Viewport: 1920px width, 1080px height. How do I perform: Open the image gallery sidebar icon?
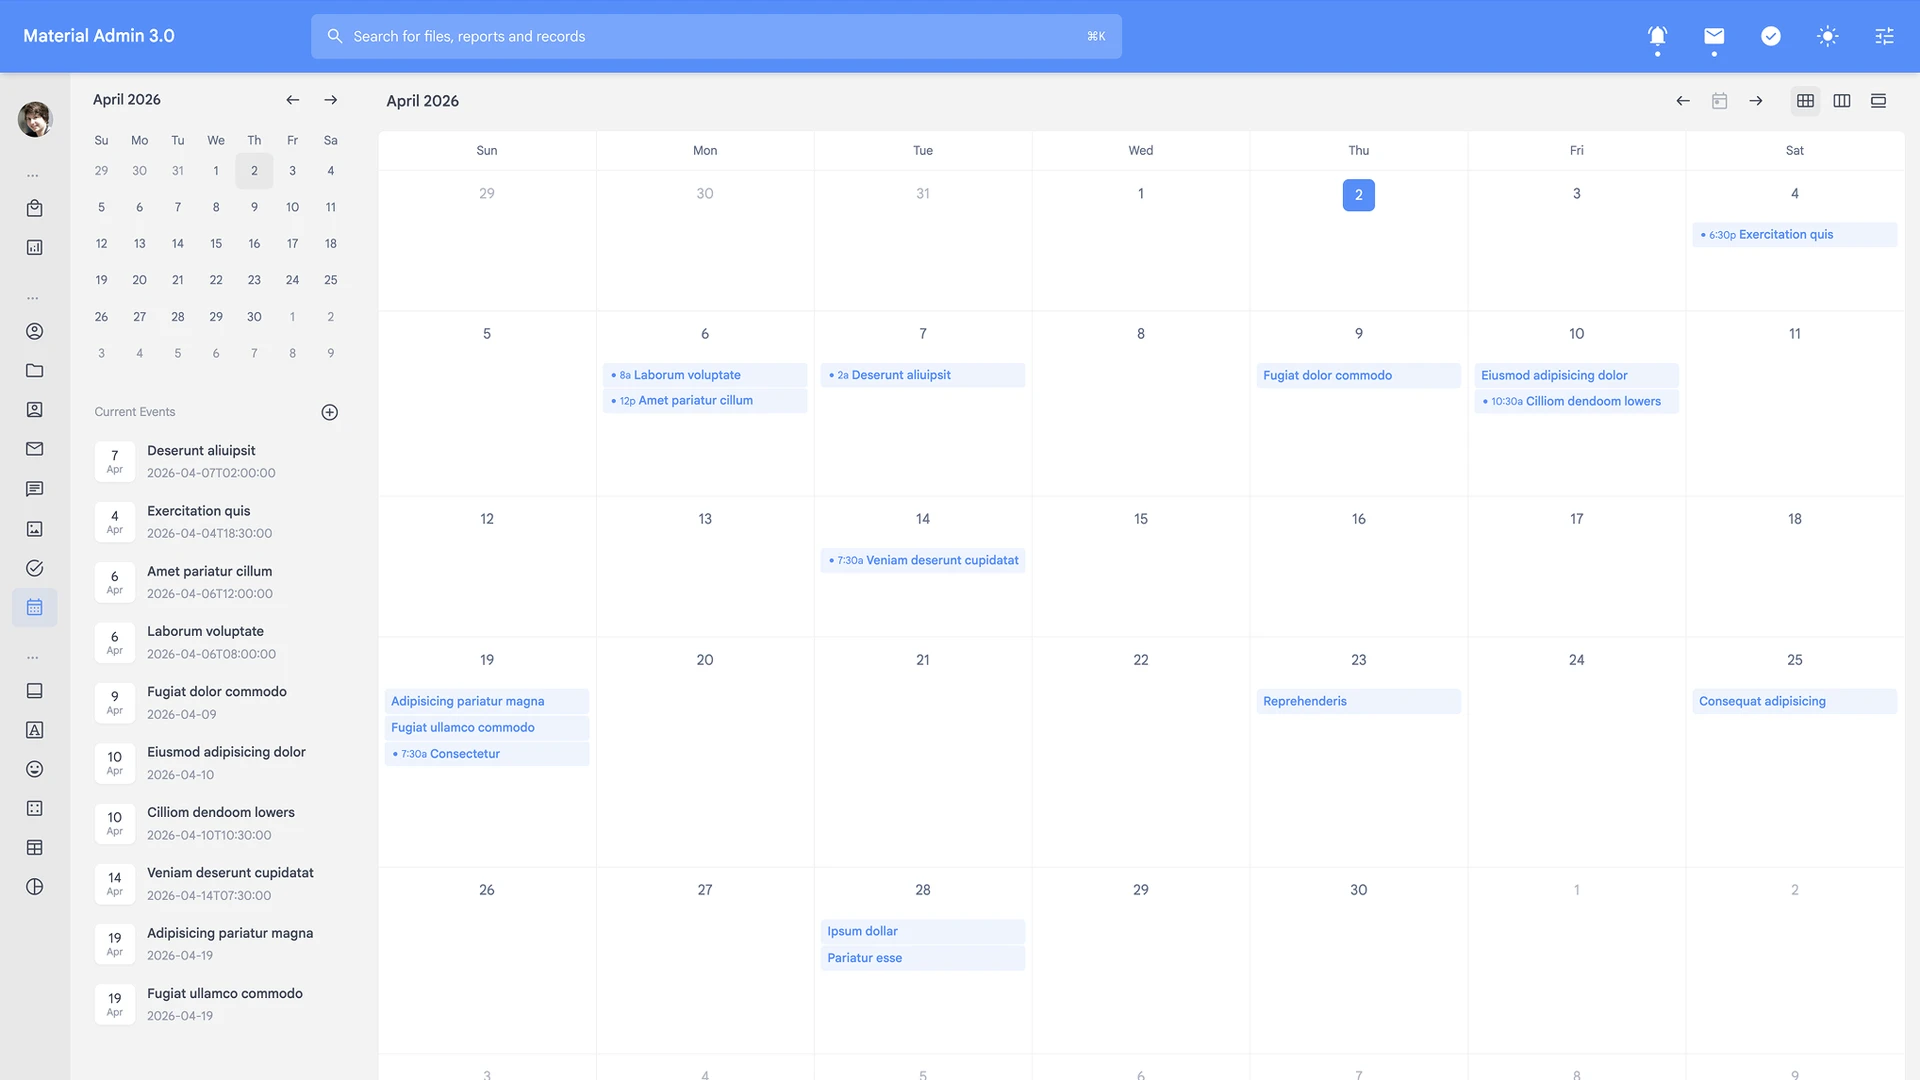[x=35, y=529]
